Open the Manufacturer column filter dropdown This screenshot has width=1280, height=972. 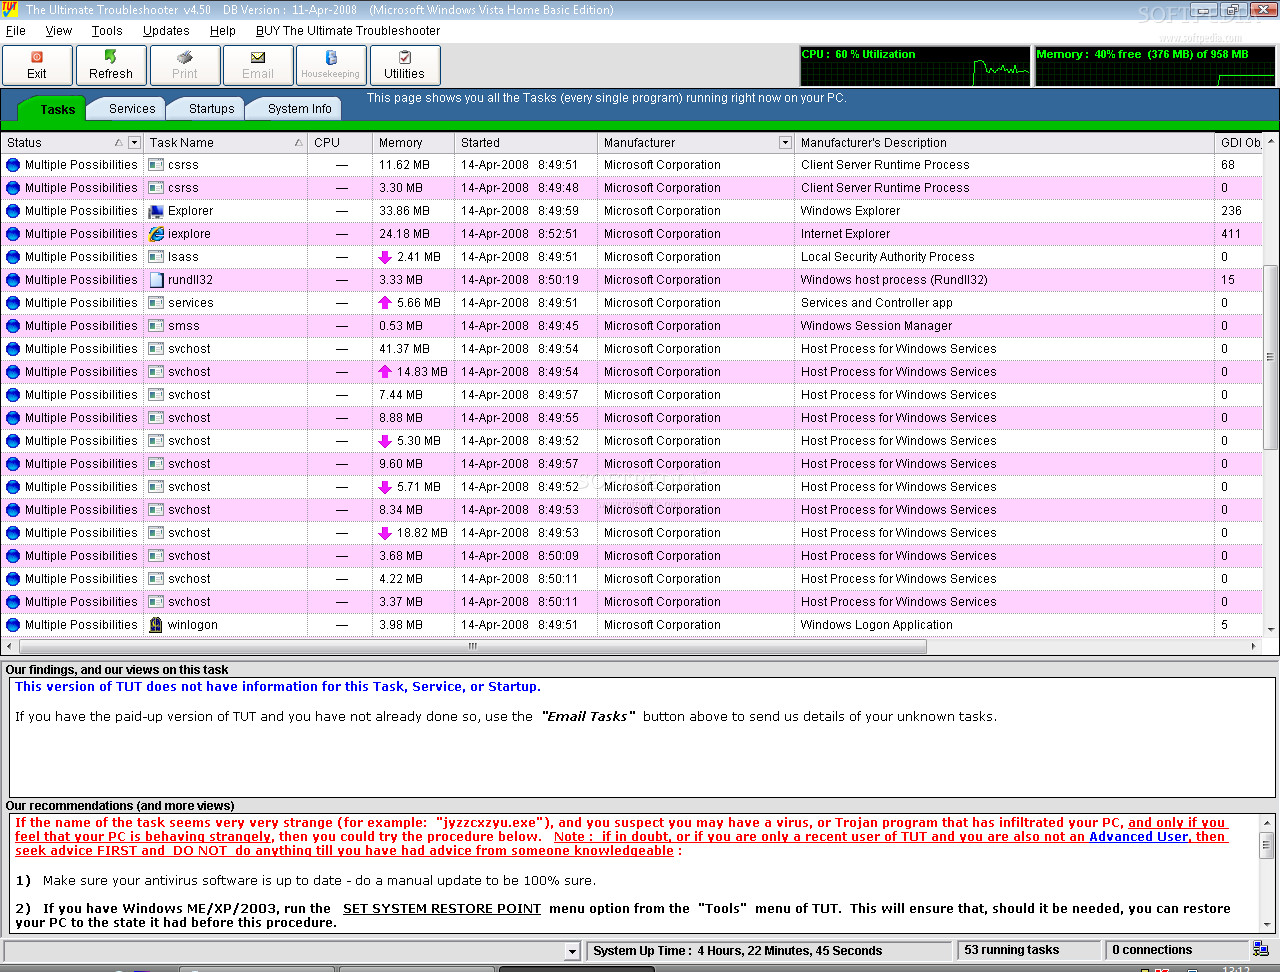(x=785, y=143)
